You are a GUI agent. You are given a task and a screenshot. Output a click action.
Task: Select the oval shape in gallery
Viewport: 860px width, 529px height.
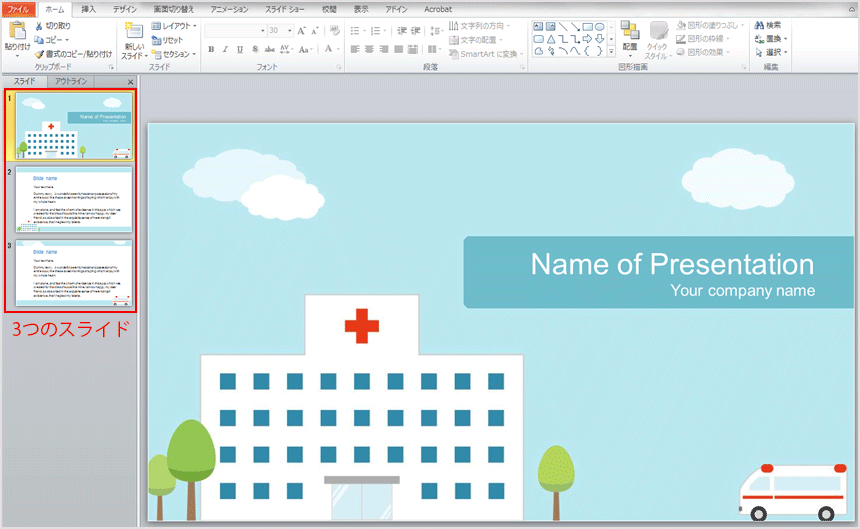coord(600,26)
